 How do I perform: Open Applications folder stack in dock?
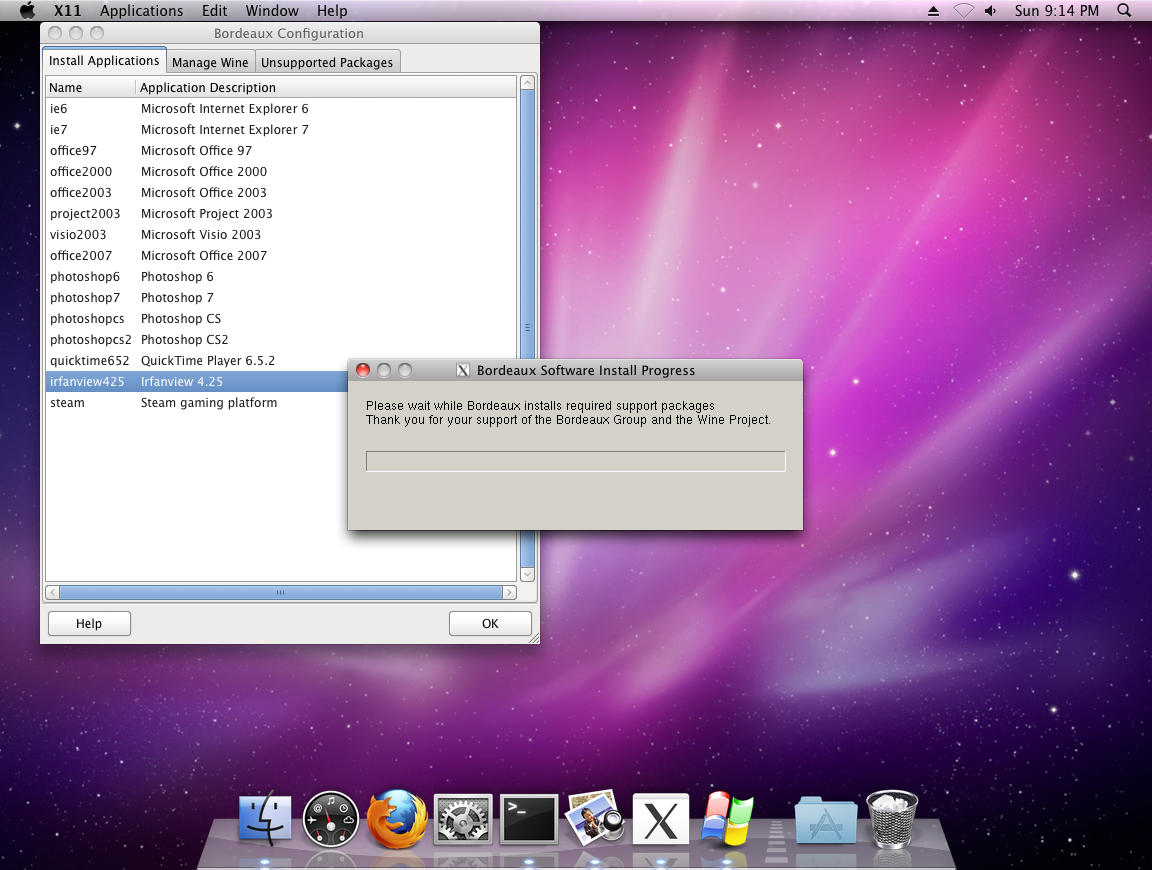coord(826,820)
